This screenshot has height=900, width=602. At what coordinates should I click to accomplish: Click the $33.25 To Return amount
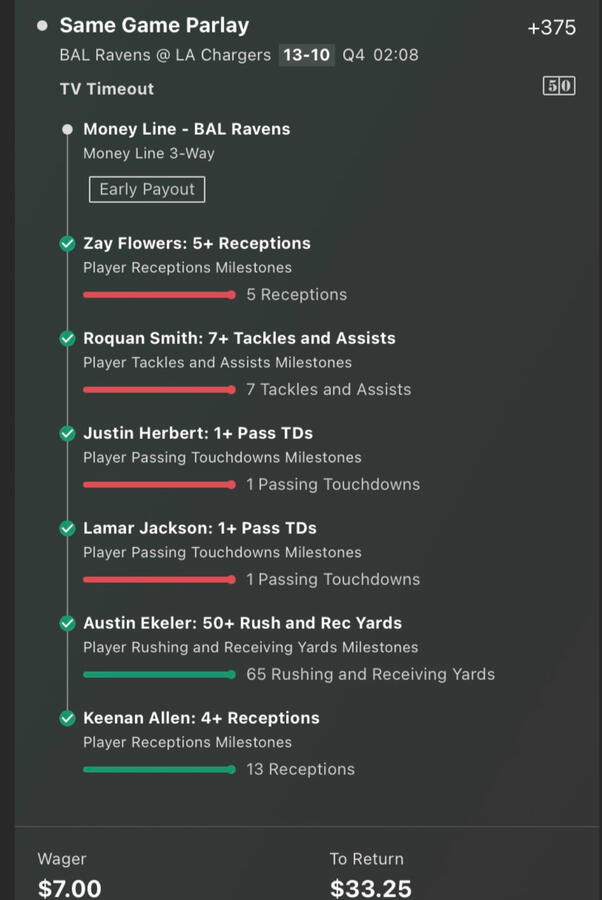[x=371, y=889]
